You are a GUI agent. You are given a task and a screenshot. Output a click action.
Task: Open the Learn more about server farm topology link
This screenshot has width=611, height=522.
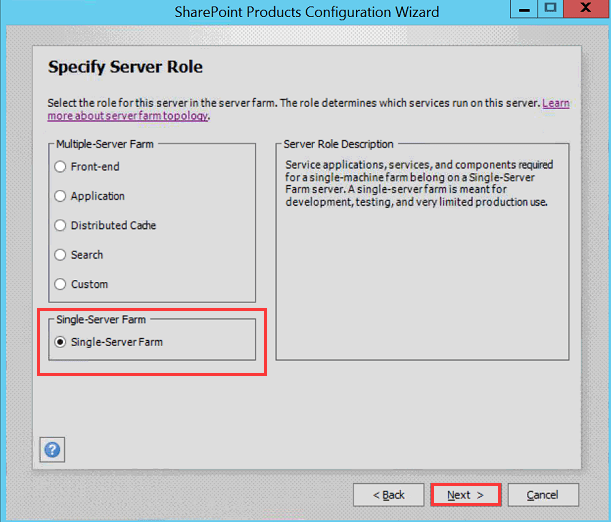127,116
